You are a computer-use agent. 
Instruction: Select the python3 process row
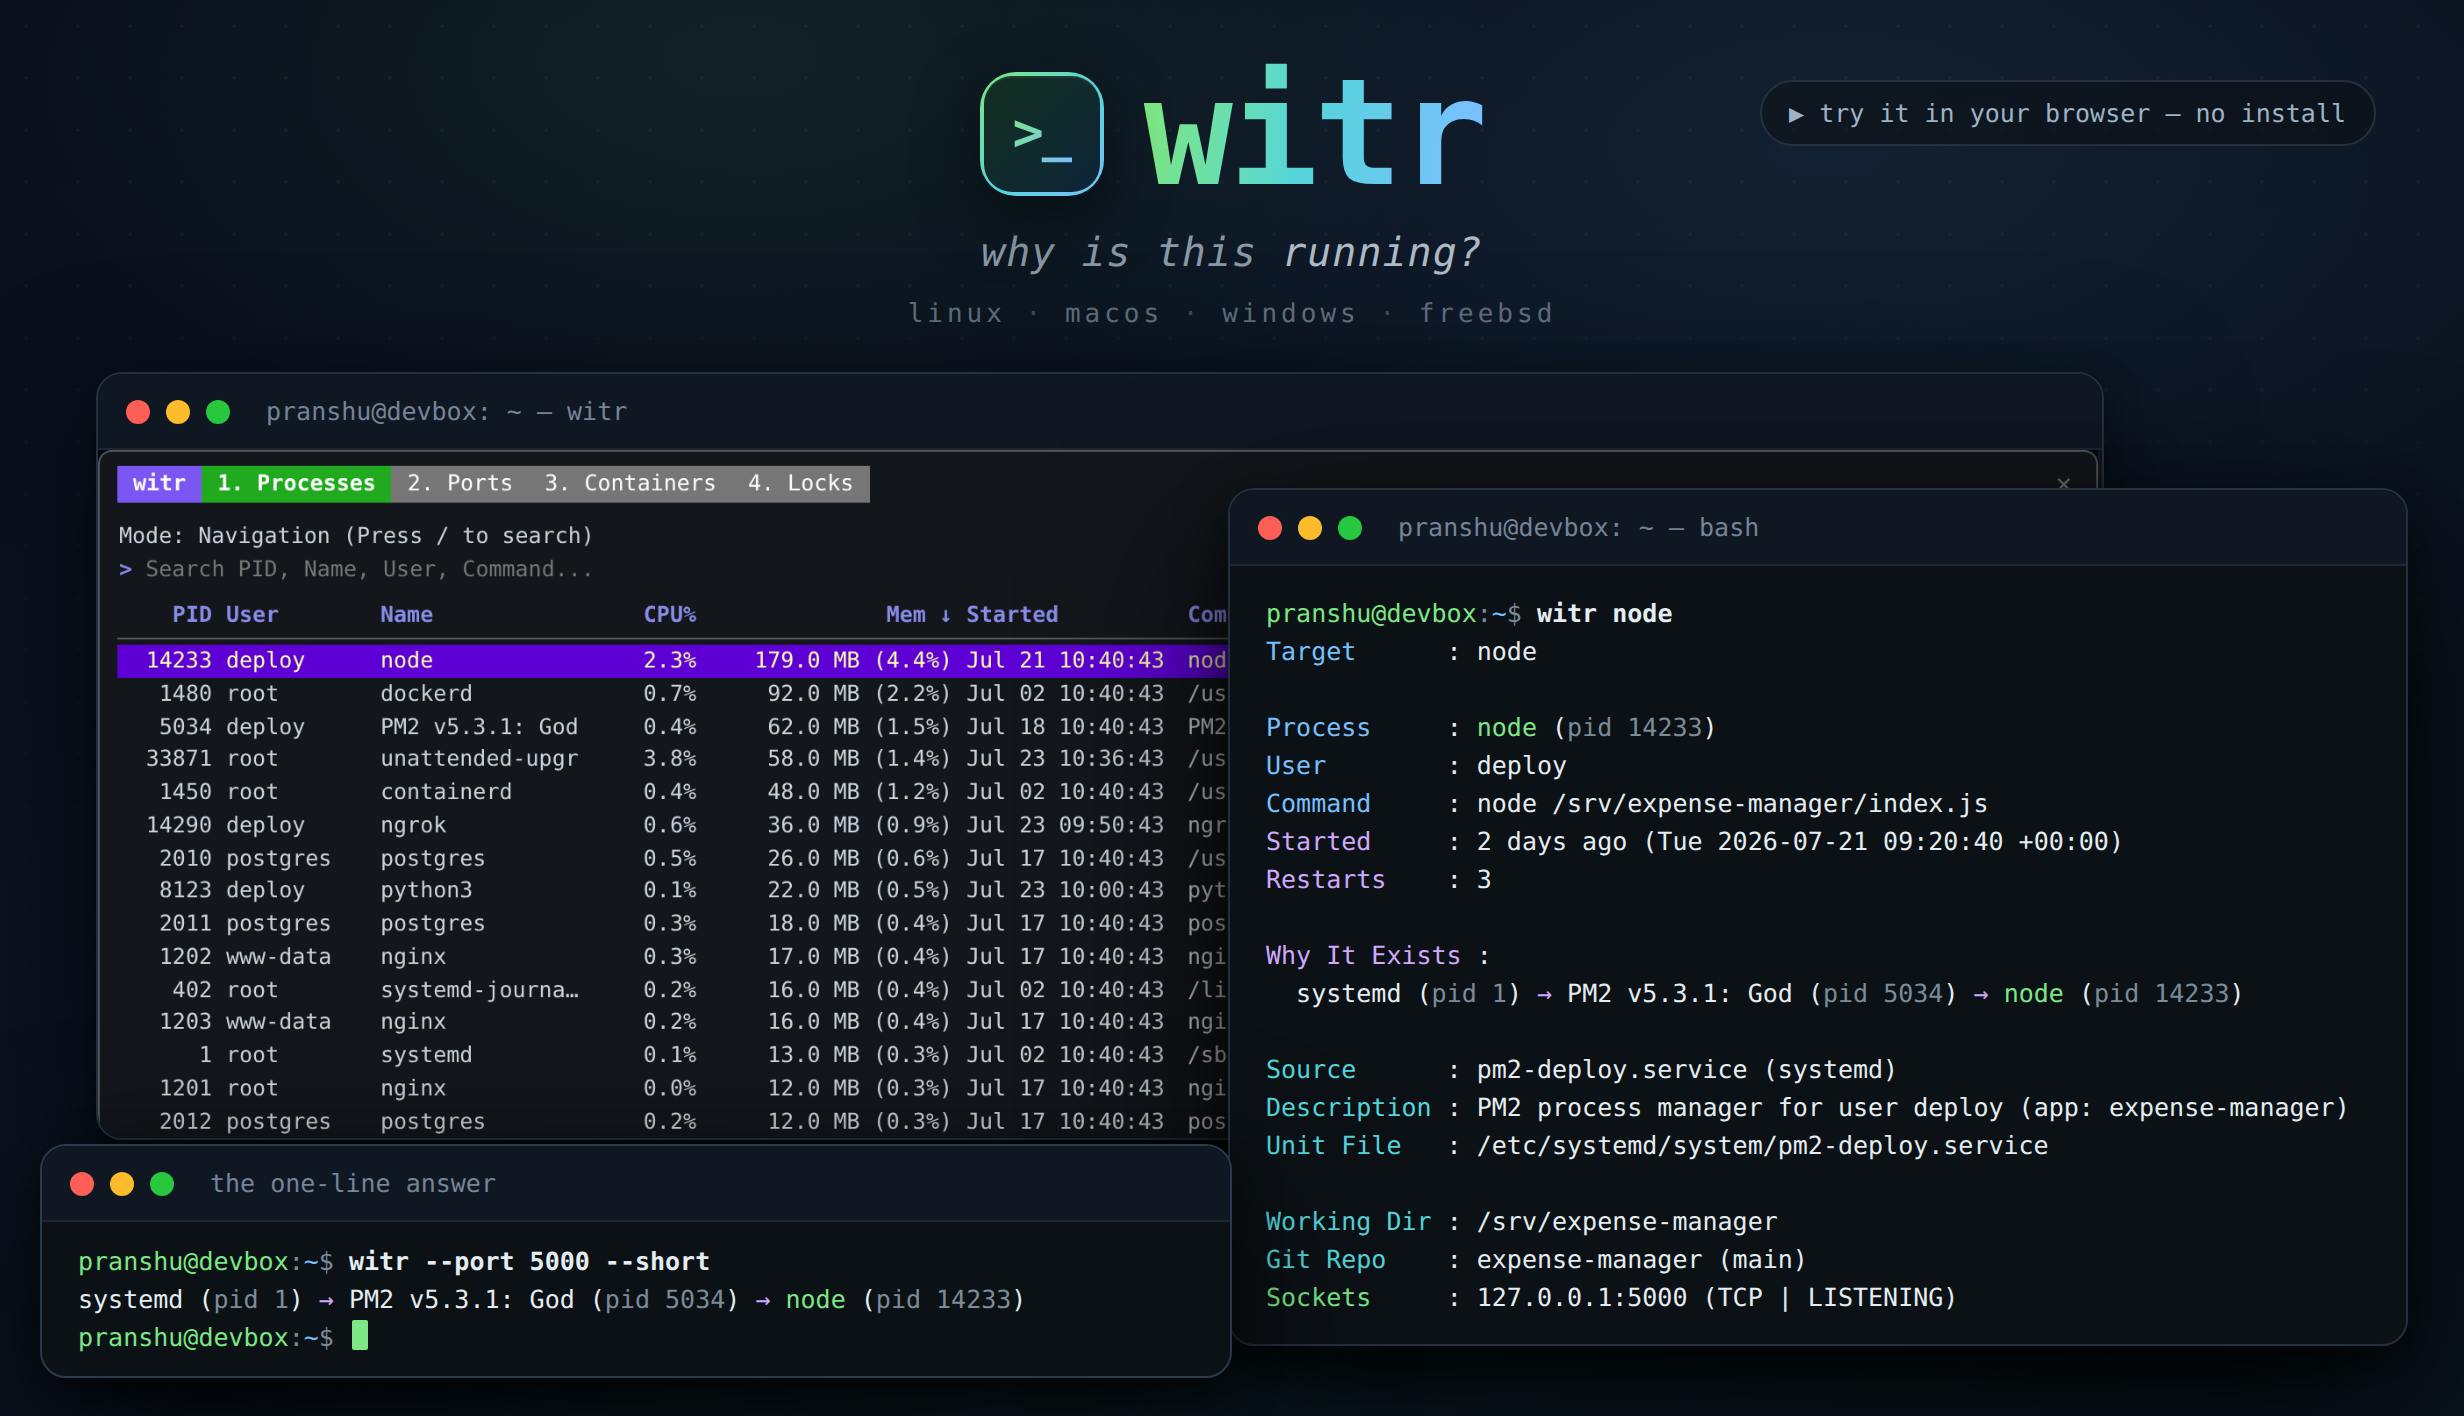[x=672, y=890]
